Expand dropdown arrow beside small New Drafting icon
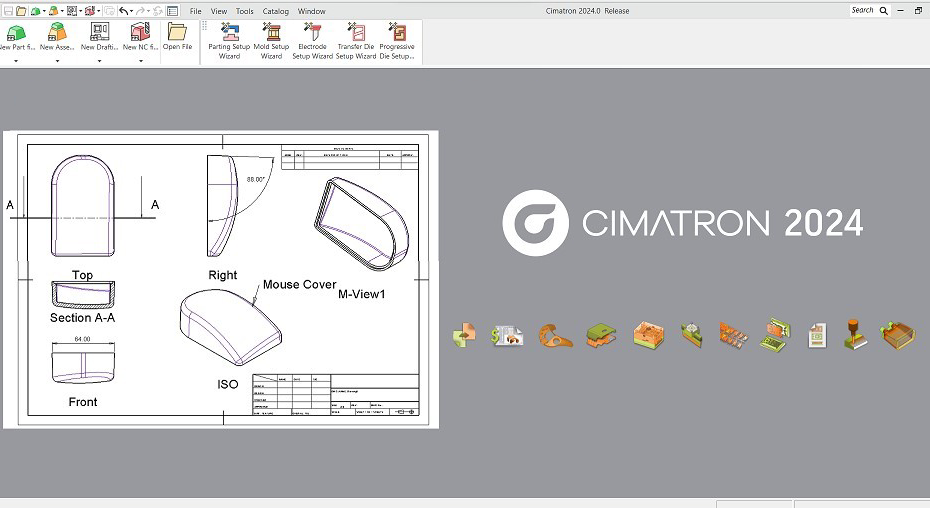 click(x=80, y=11)
